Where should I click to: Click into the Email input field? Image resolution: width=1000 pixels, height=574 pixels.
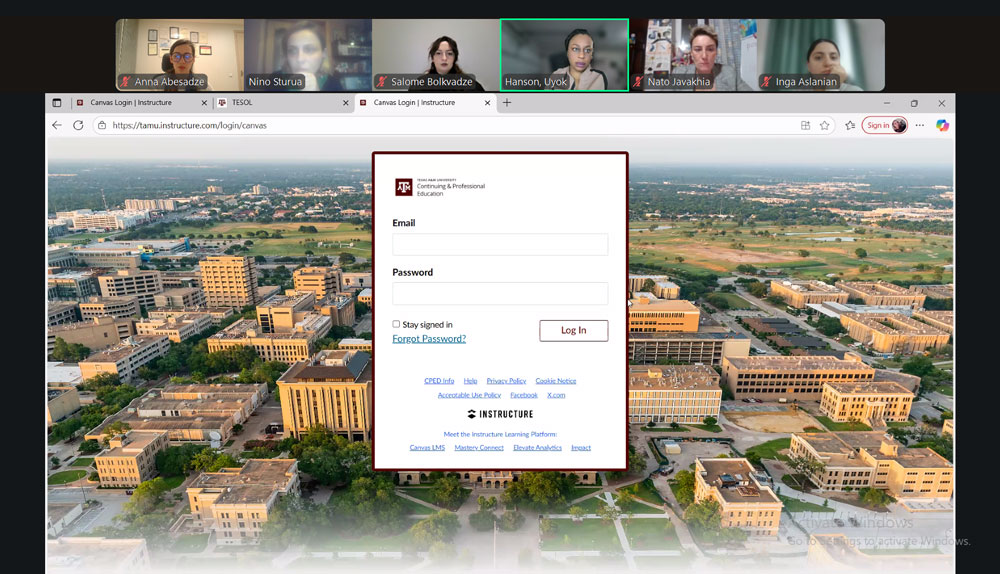click(x=500, y=245)
